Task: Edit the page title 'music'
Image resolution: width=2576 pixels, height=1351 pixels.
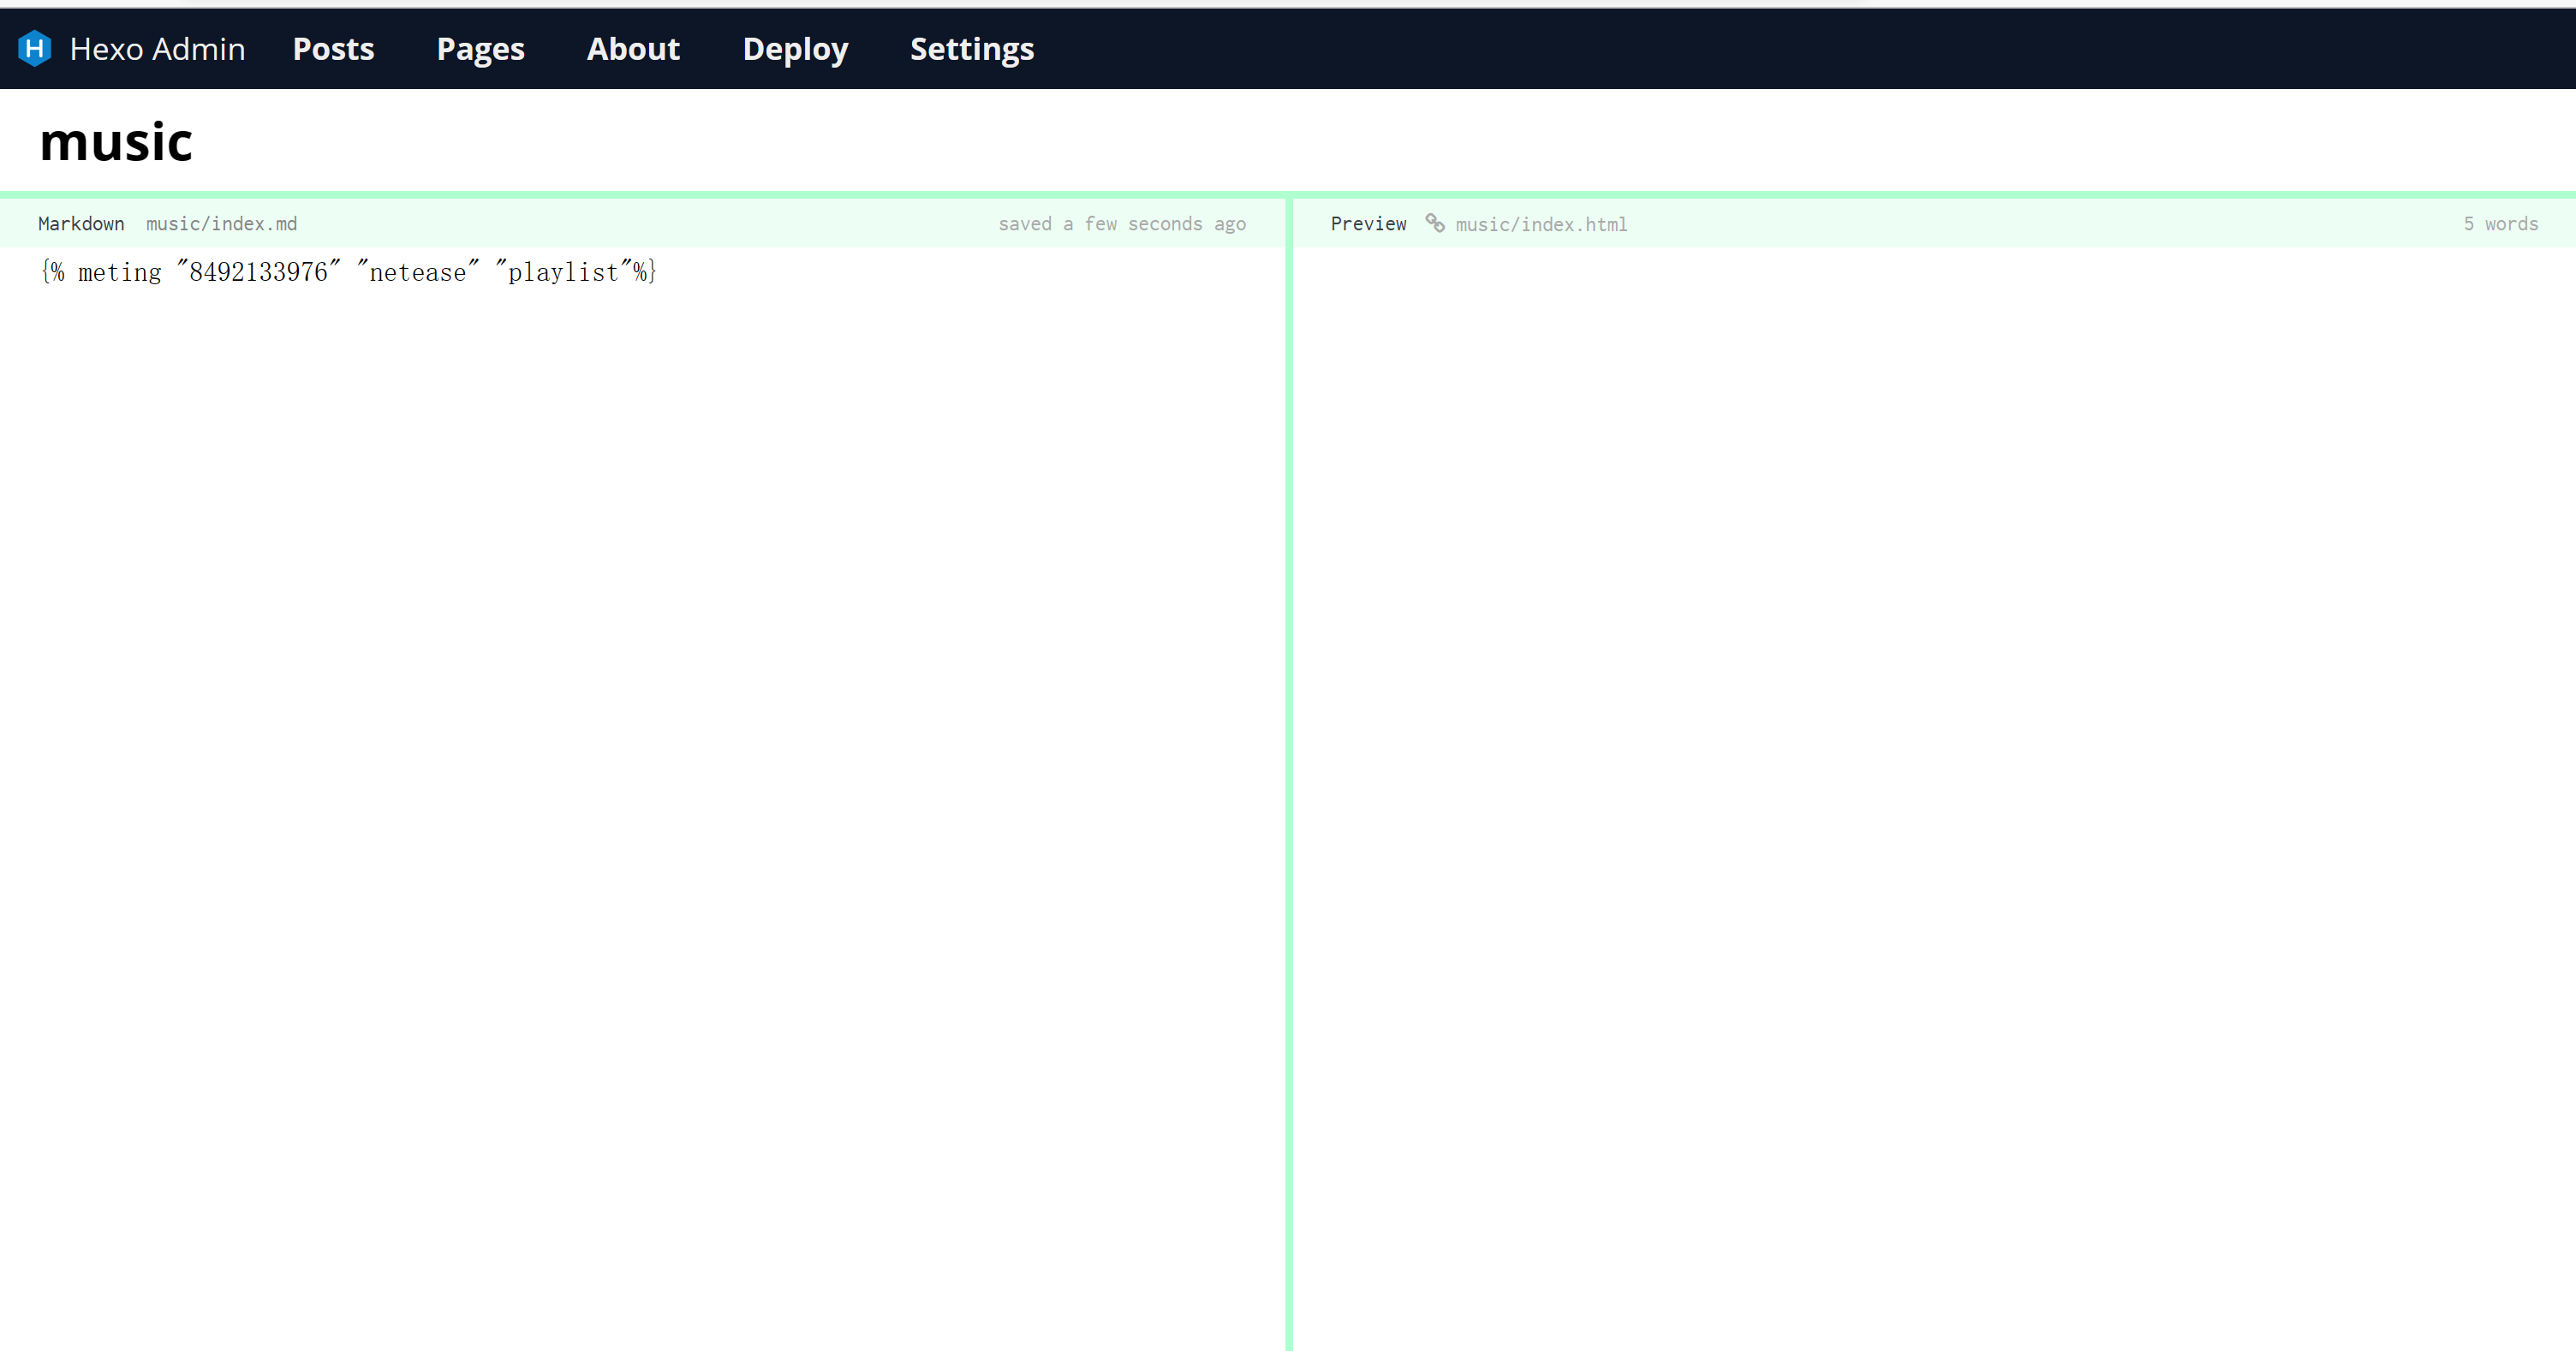Action: pos(116,142)
